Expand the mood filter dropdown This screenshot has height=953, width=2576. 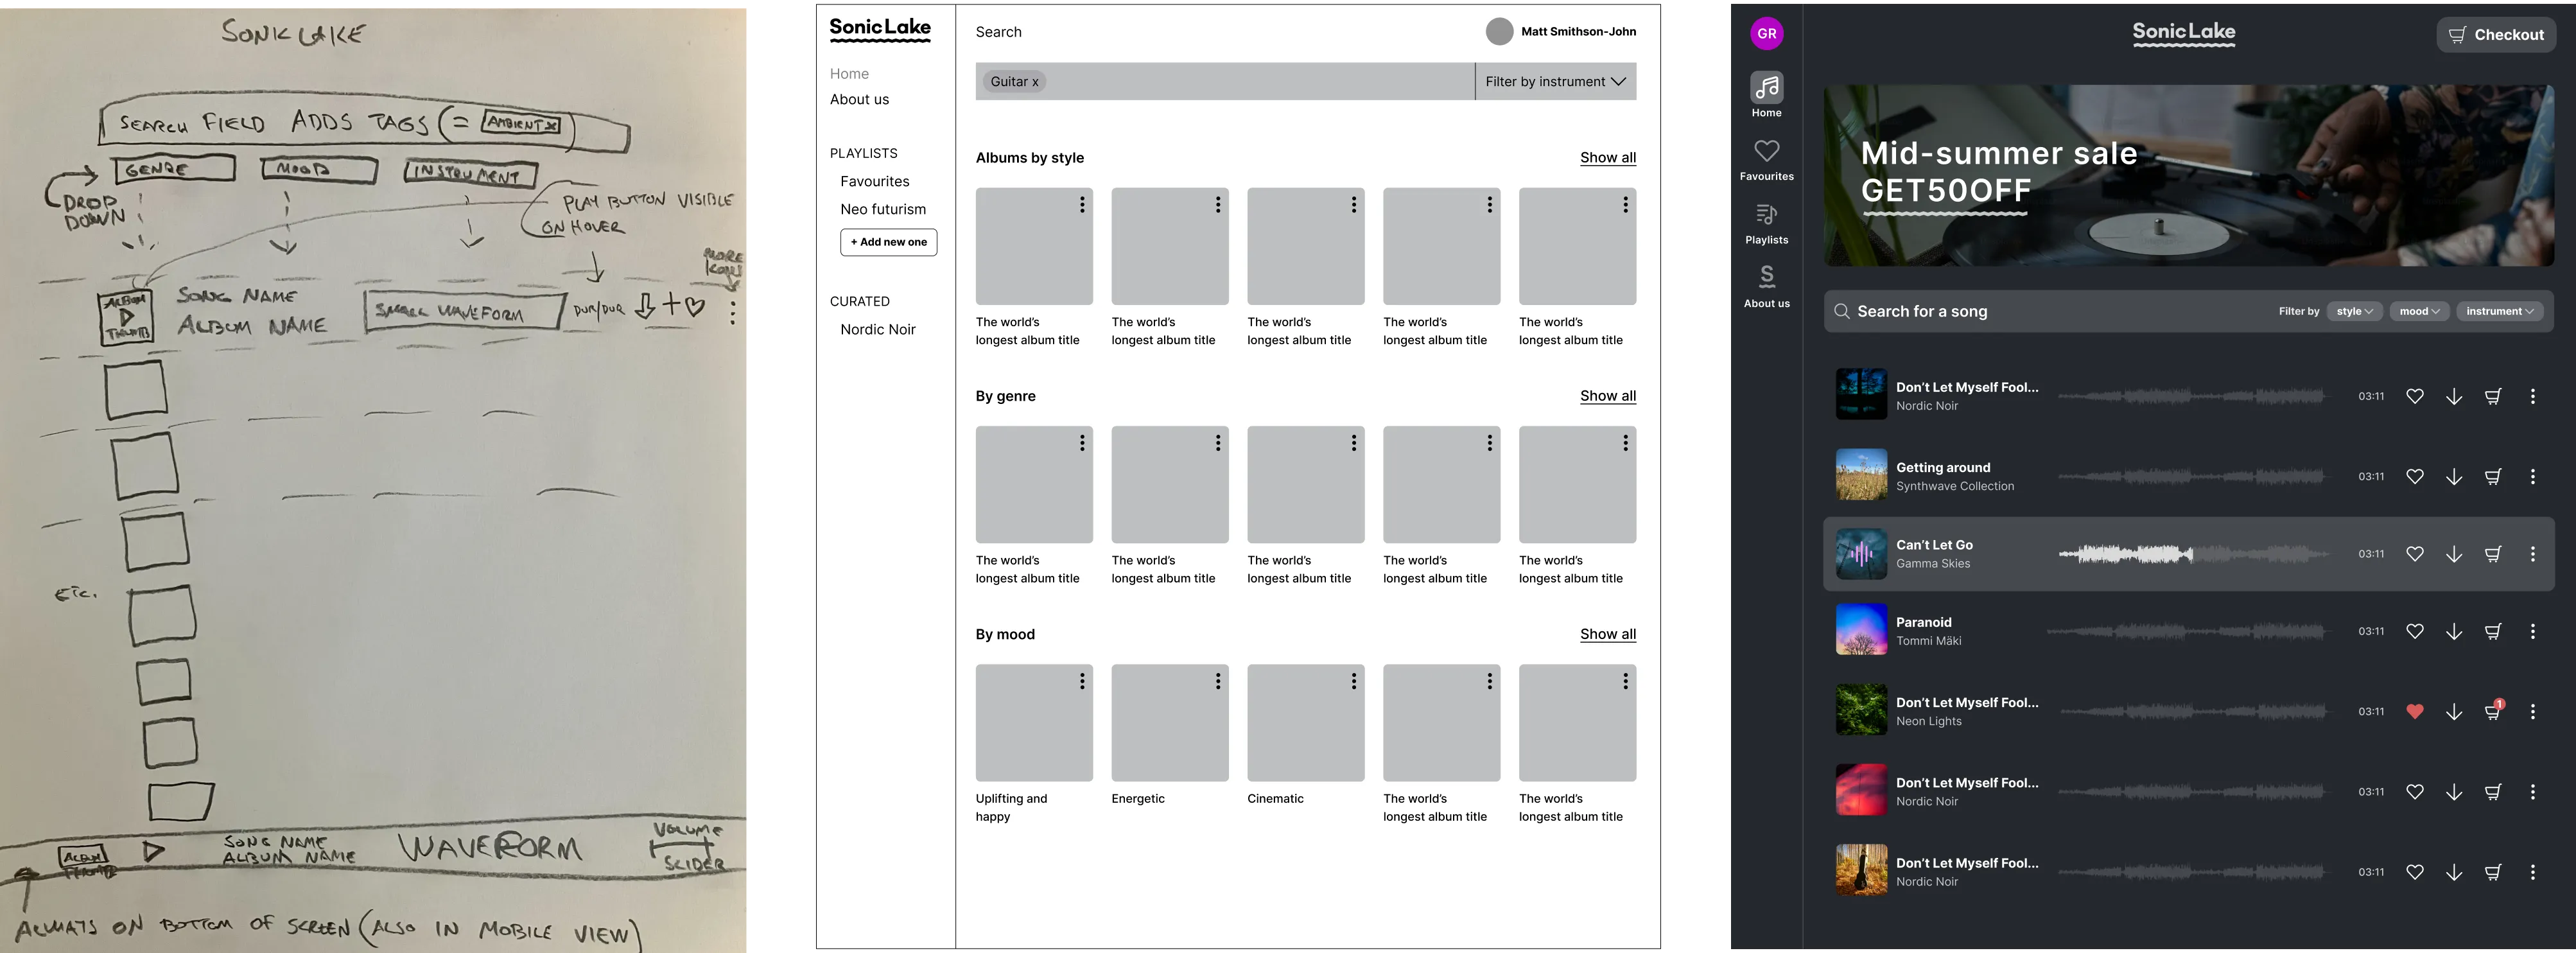[2419, 311]
